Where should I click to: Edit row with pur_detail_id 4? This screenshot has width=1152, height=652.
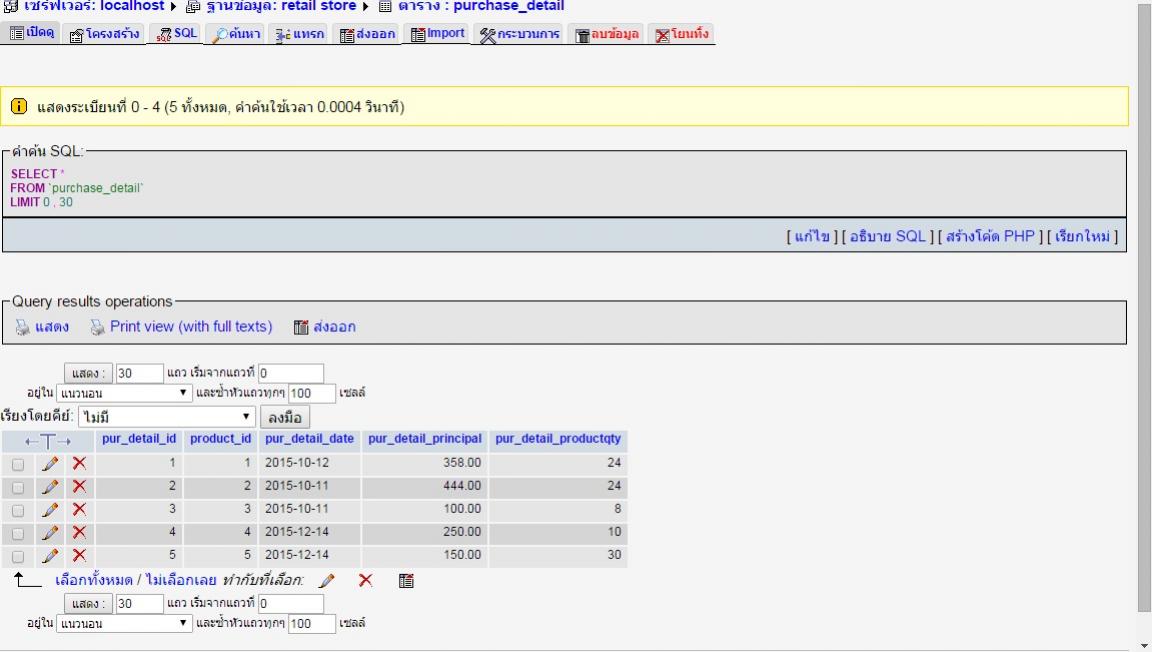tap(50, 532)
